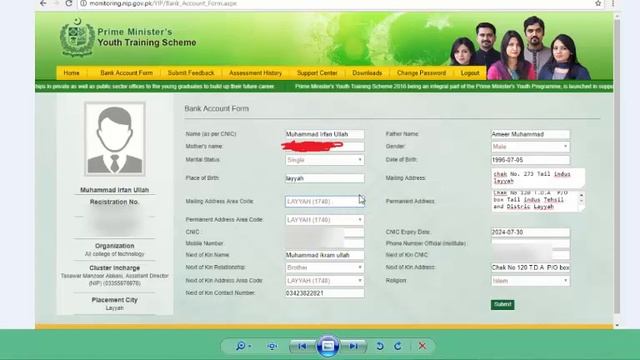The width and height of the screenshot is (640, 360).
Task: Open Bank Account Form menu item
Action: 127,73
